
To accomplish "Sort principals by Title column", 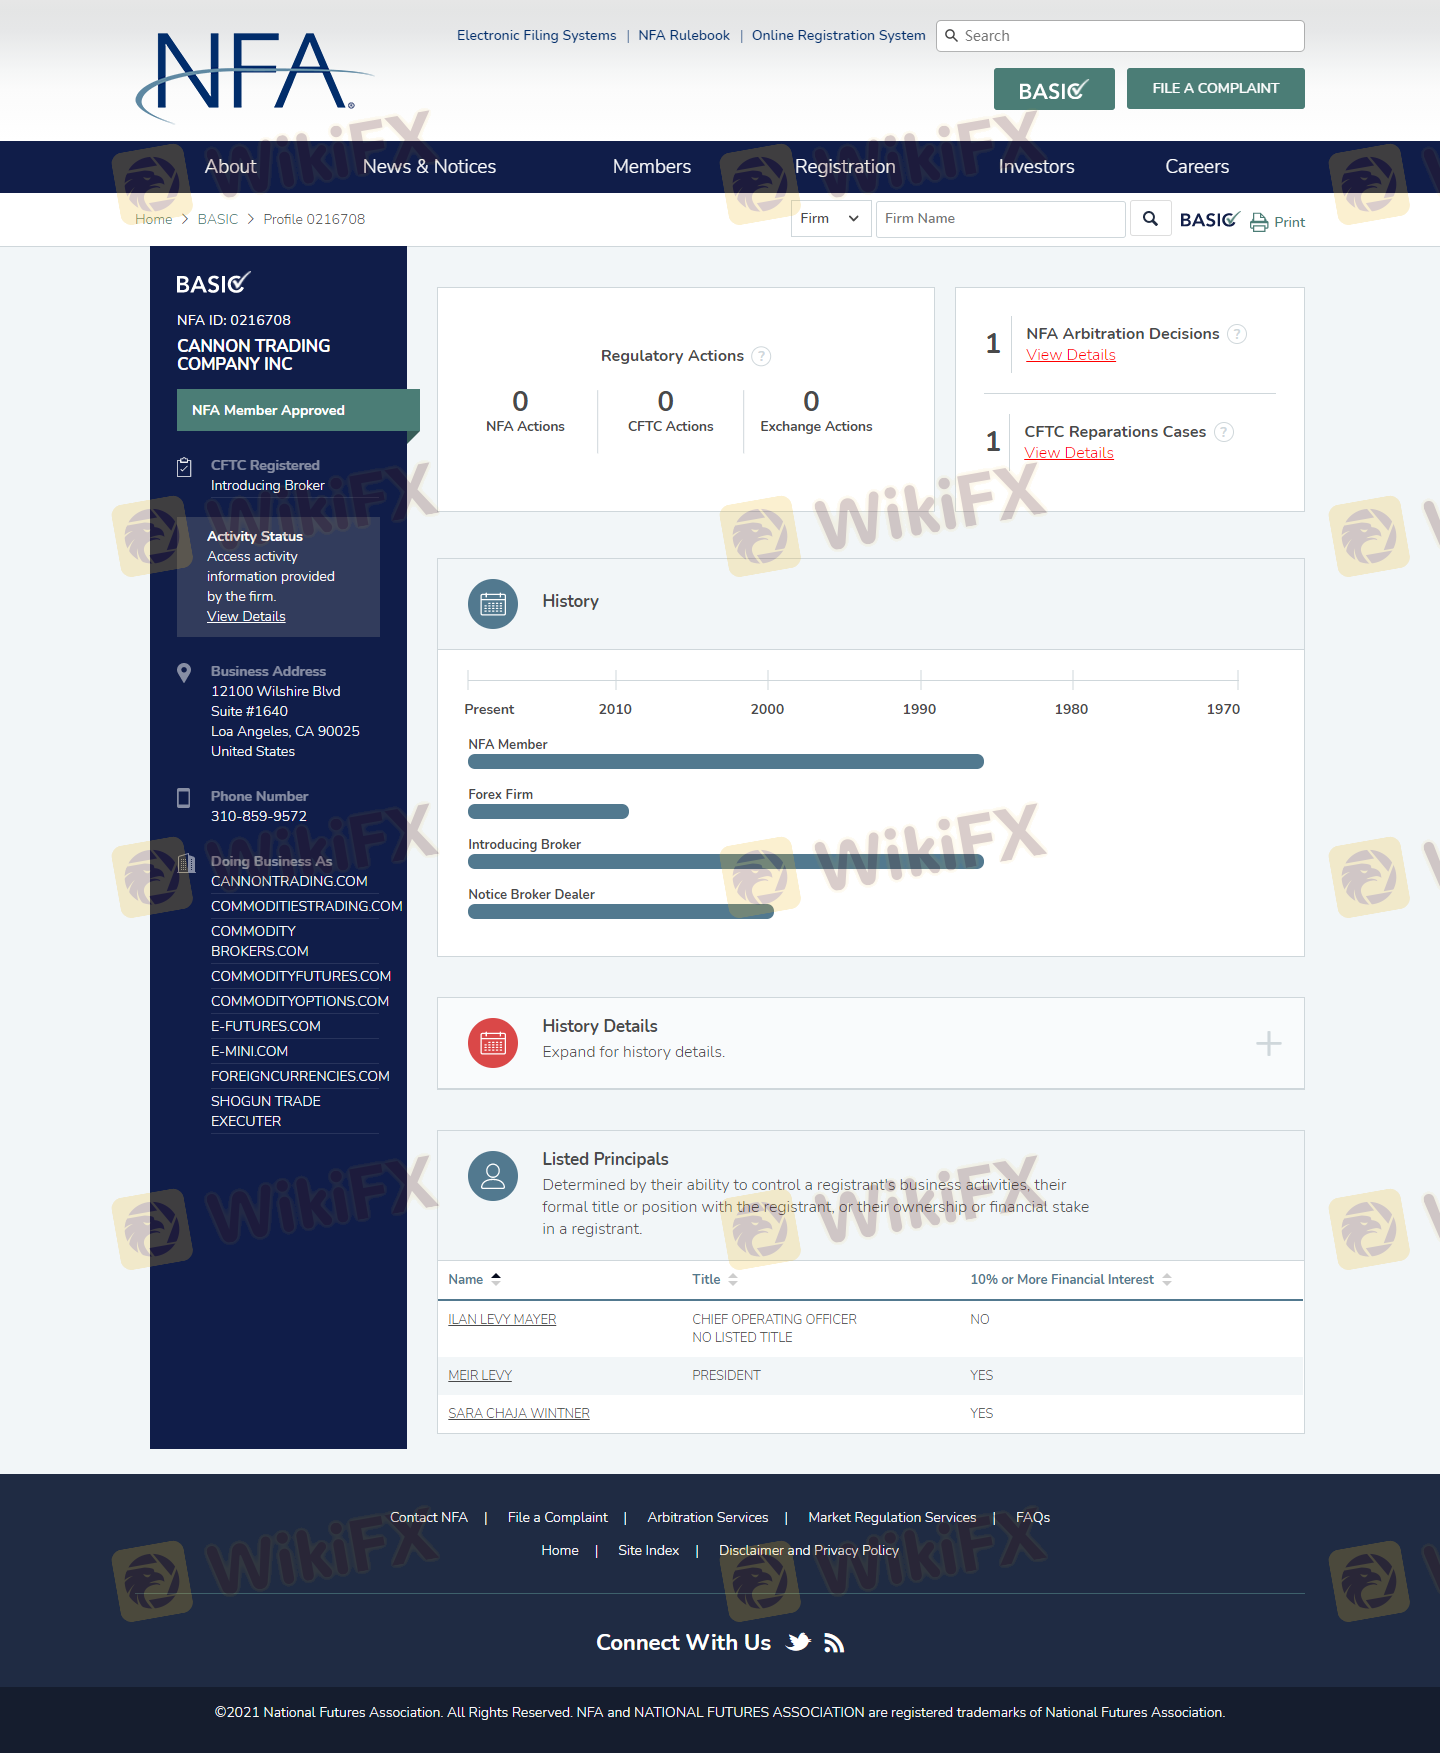I will (x=715, y=1279).
